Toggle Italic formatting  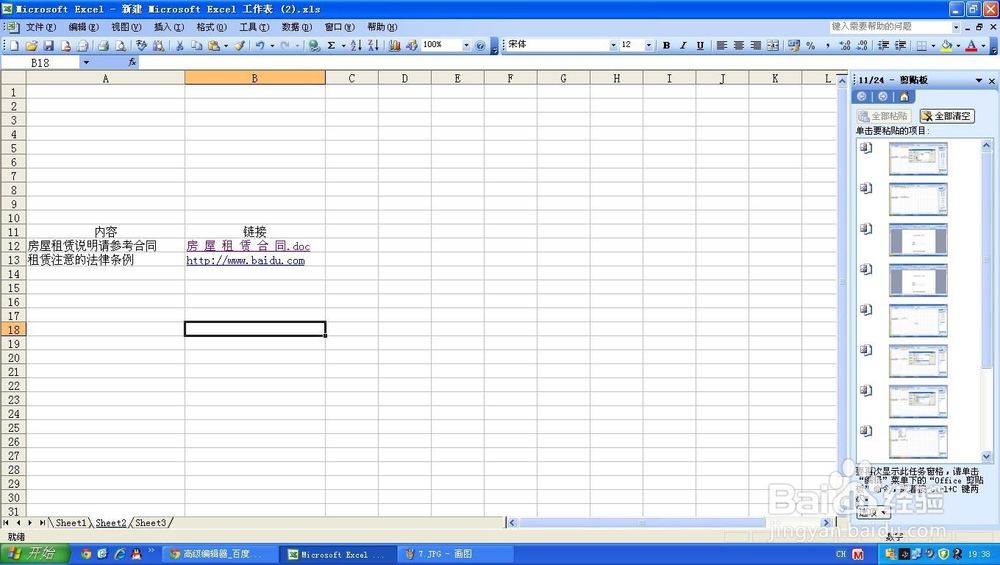683,45
